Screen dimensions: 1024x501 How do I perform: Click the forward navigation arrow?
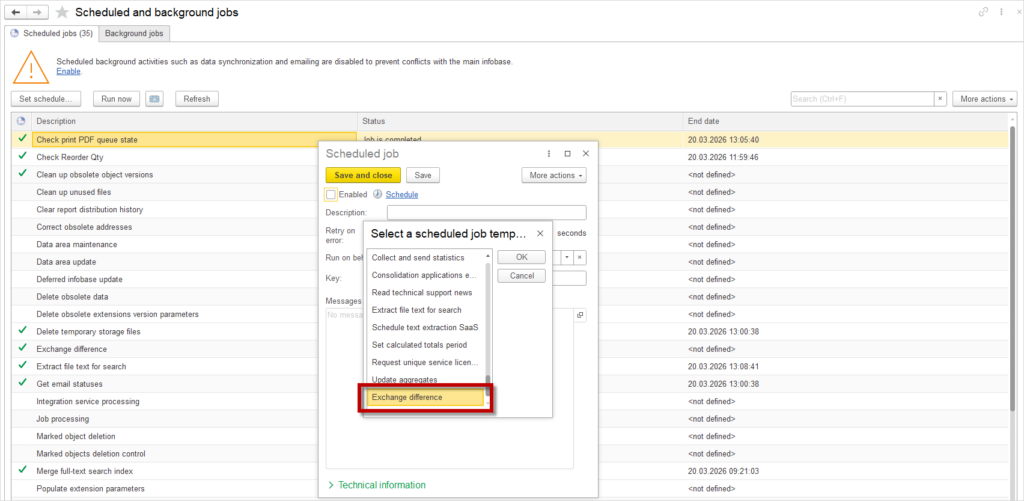[x=37, y=12]
